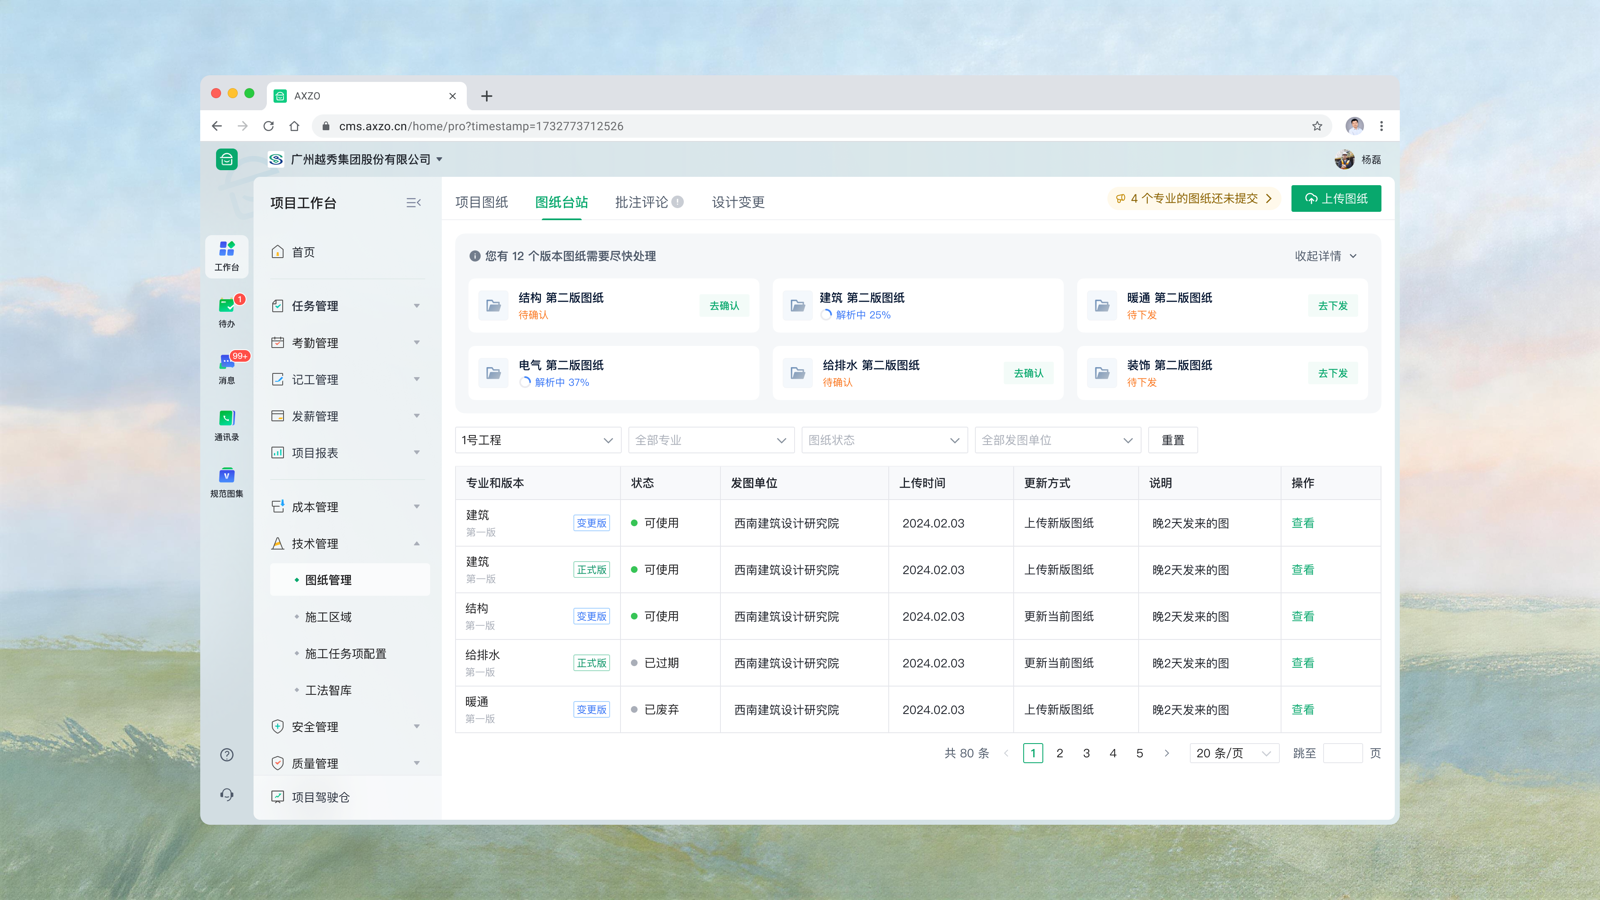Switch to the 项目图纸 tab
This screenshot has height=900, width=1600.
[x=481, y=201]
